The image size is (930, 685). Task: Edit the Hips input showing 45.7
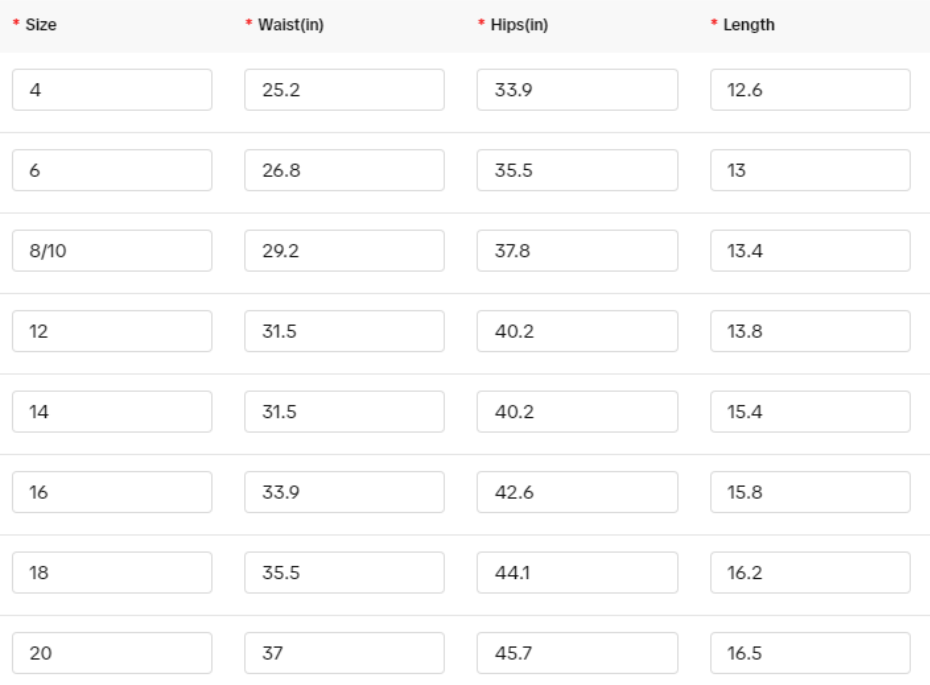click(577, 653)
